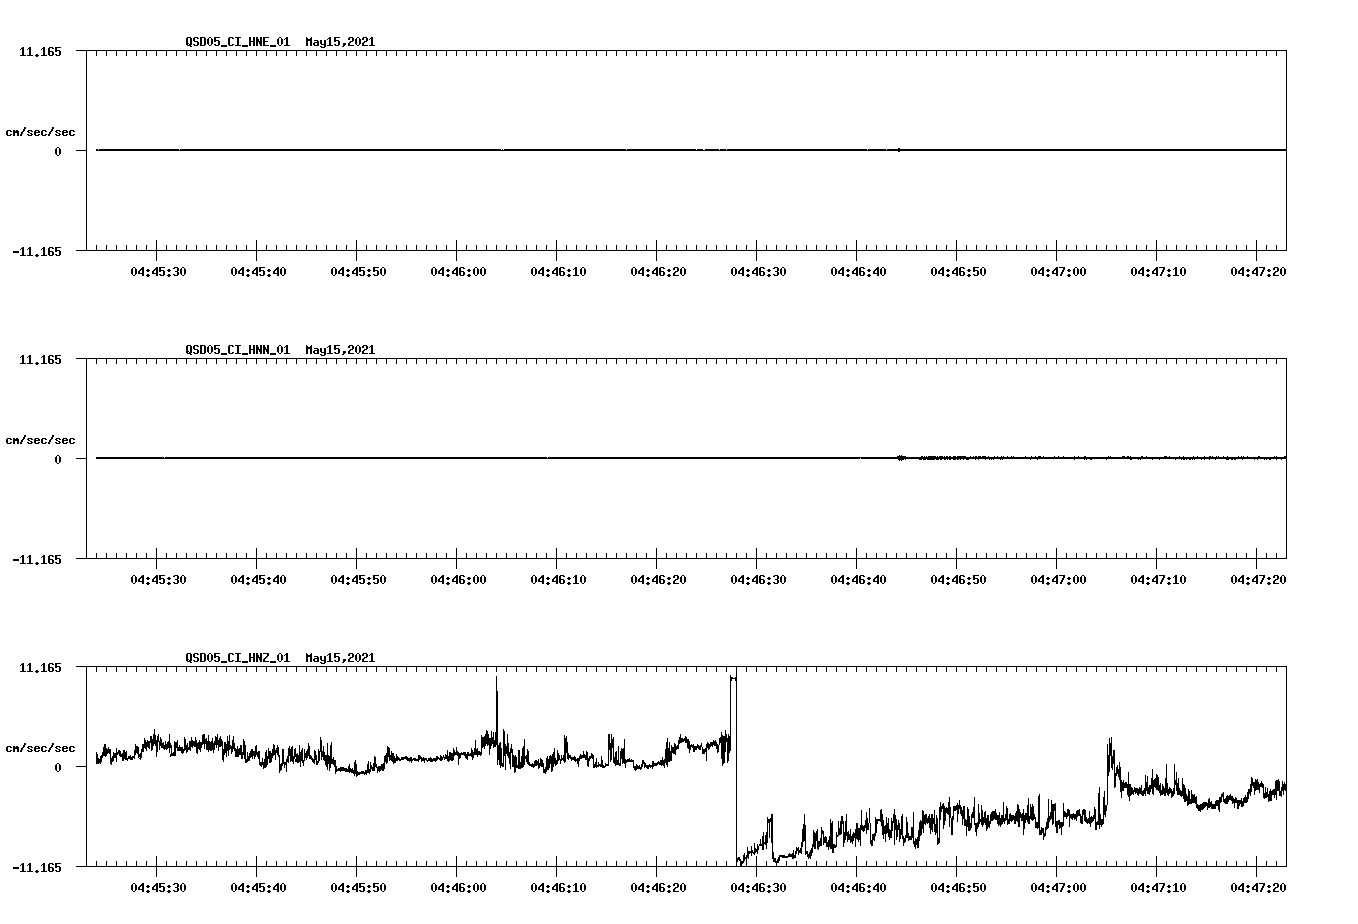
Task: Click 04:46:00 time label under HNZ plot
Action: coord(458,887)
